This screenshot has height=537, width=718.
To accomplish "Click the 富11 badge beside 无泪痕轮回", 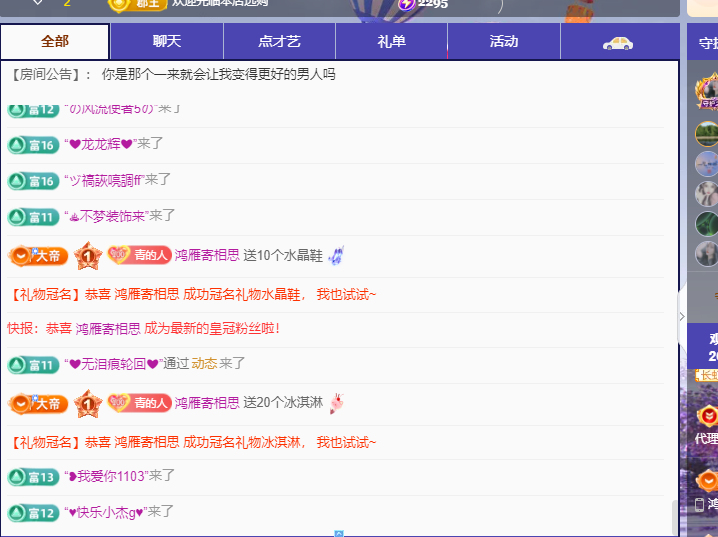I will tap(33, 365).
